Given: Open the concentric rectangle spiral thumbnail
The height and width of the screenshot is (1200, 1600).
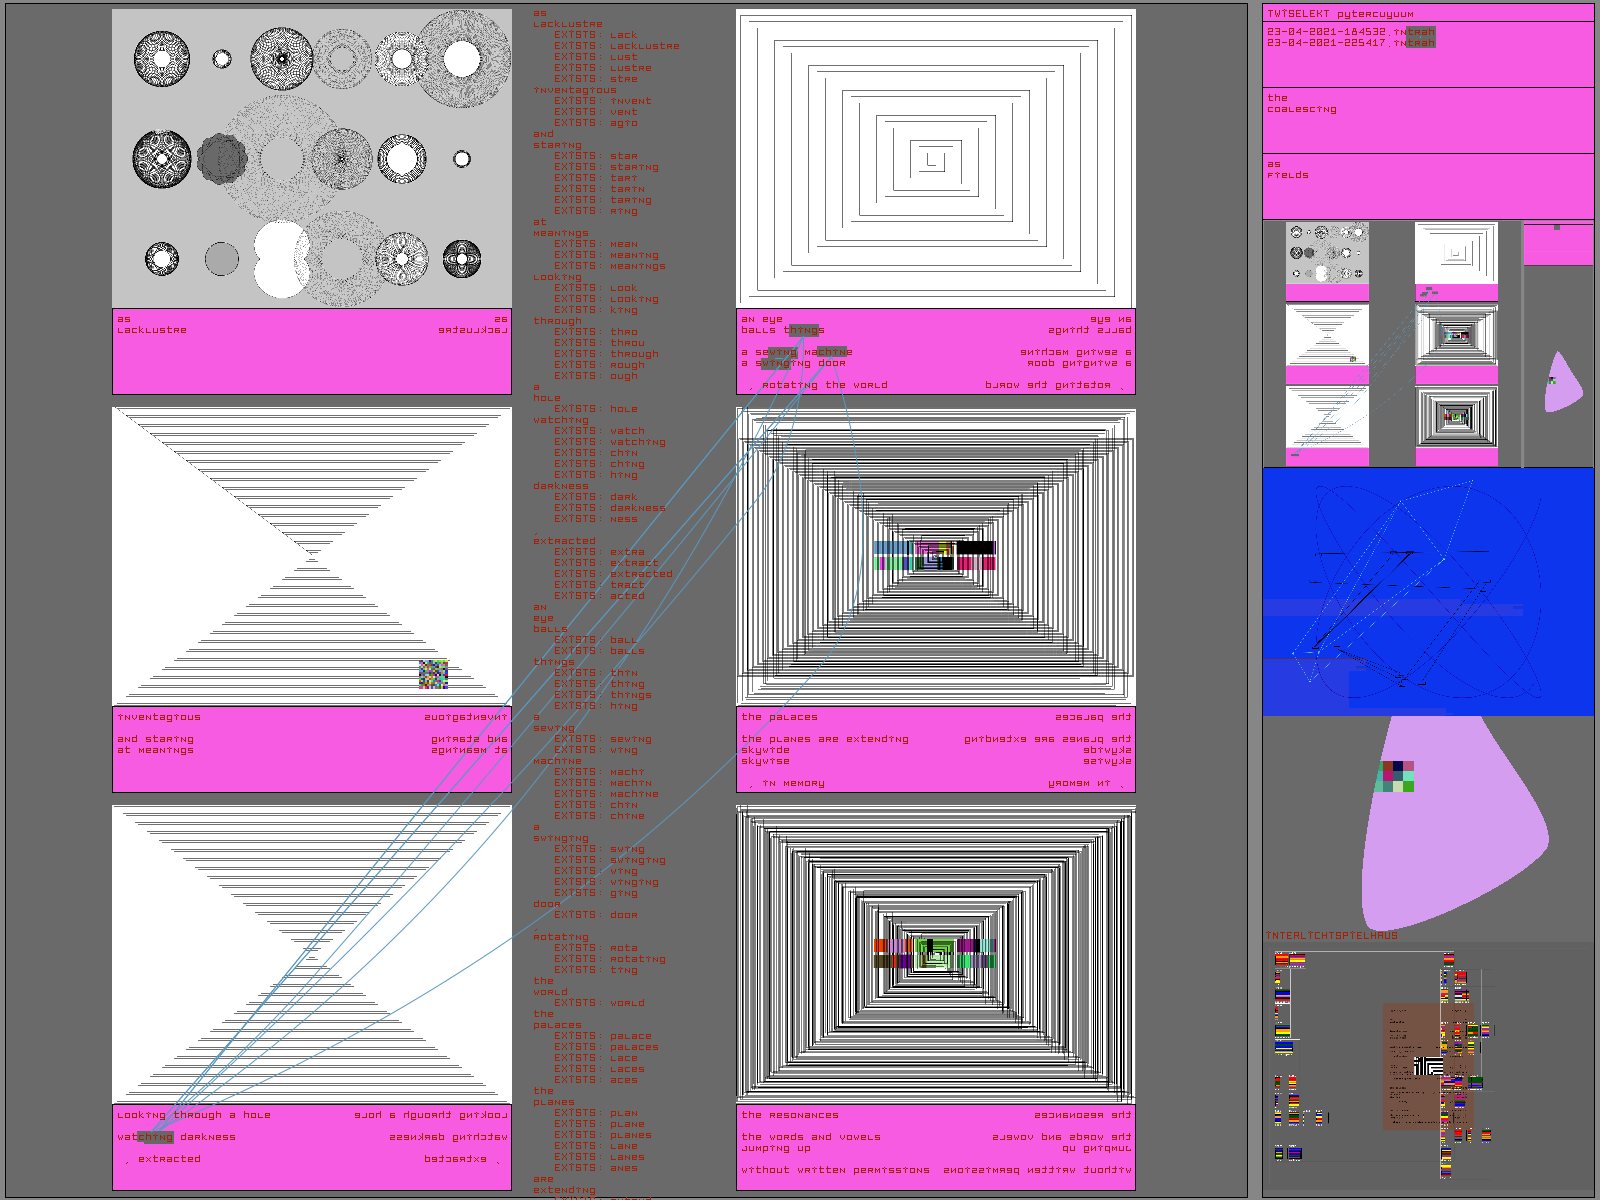Looking at the screenshot, I should pyautogui.click(x=1456, y=253).
